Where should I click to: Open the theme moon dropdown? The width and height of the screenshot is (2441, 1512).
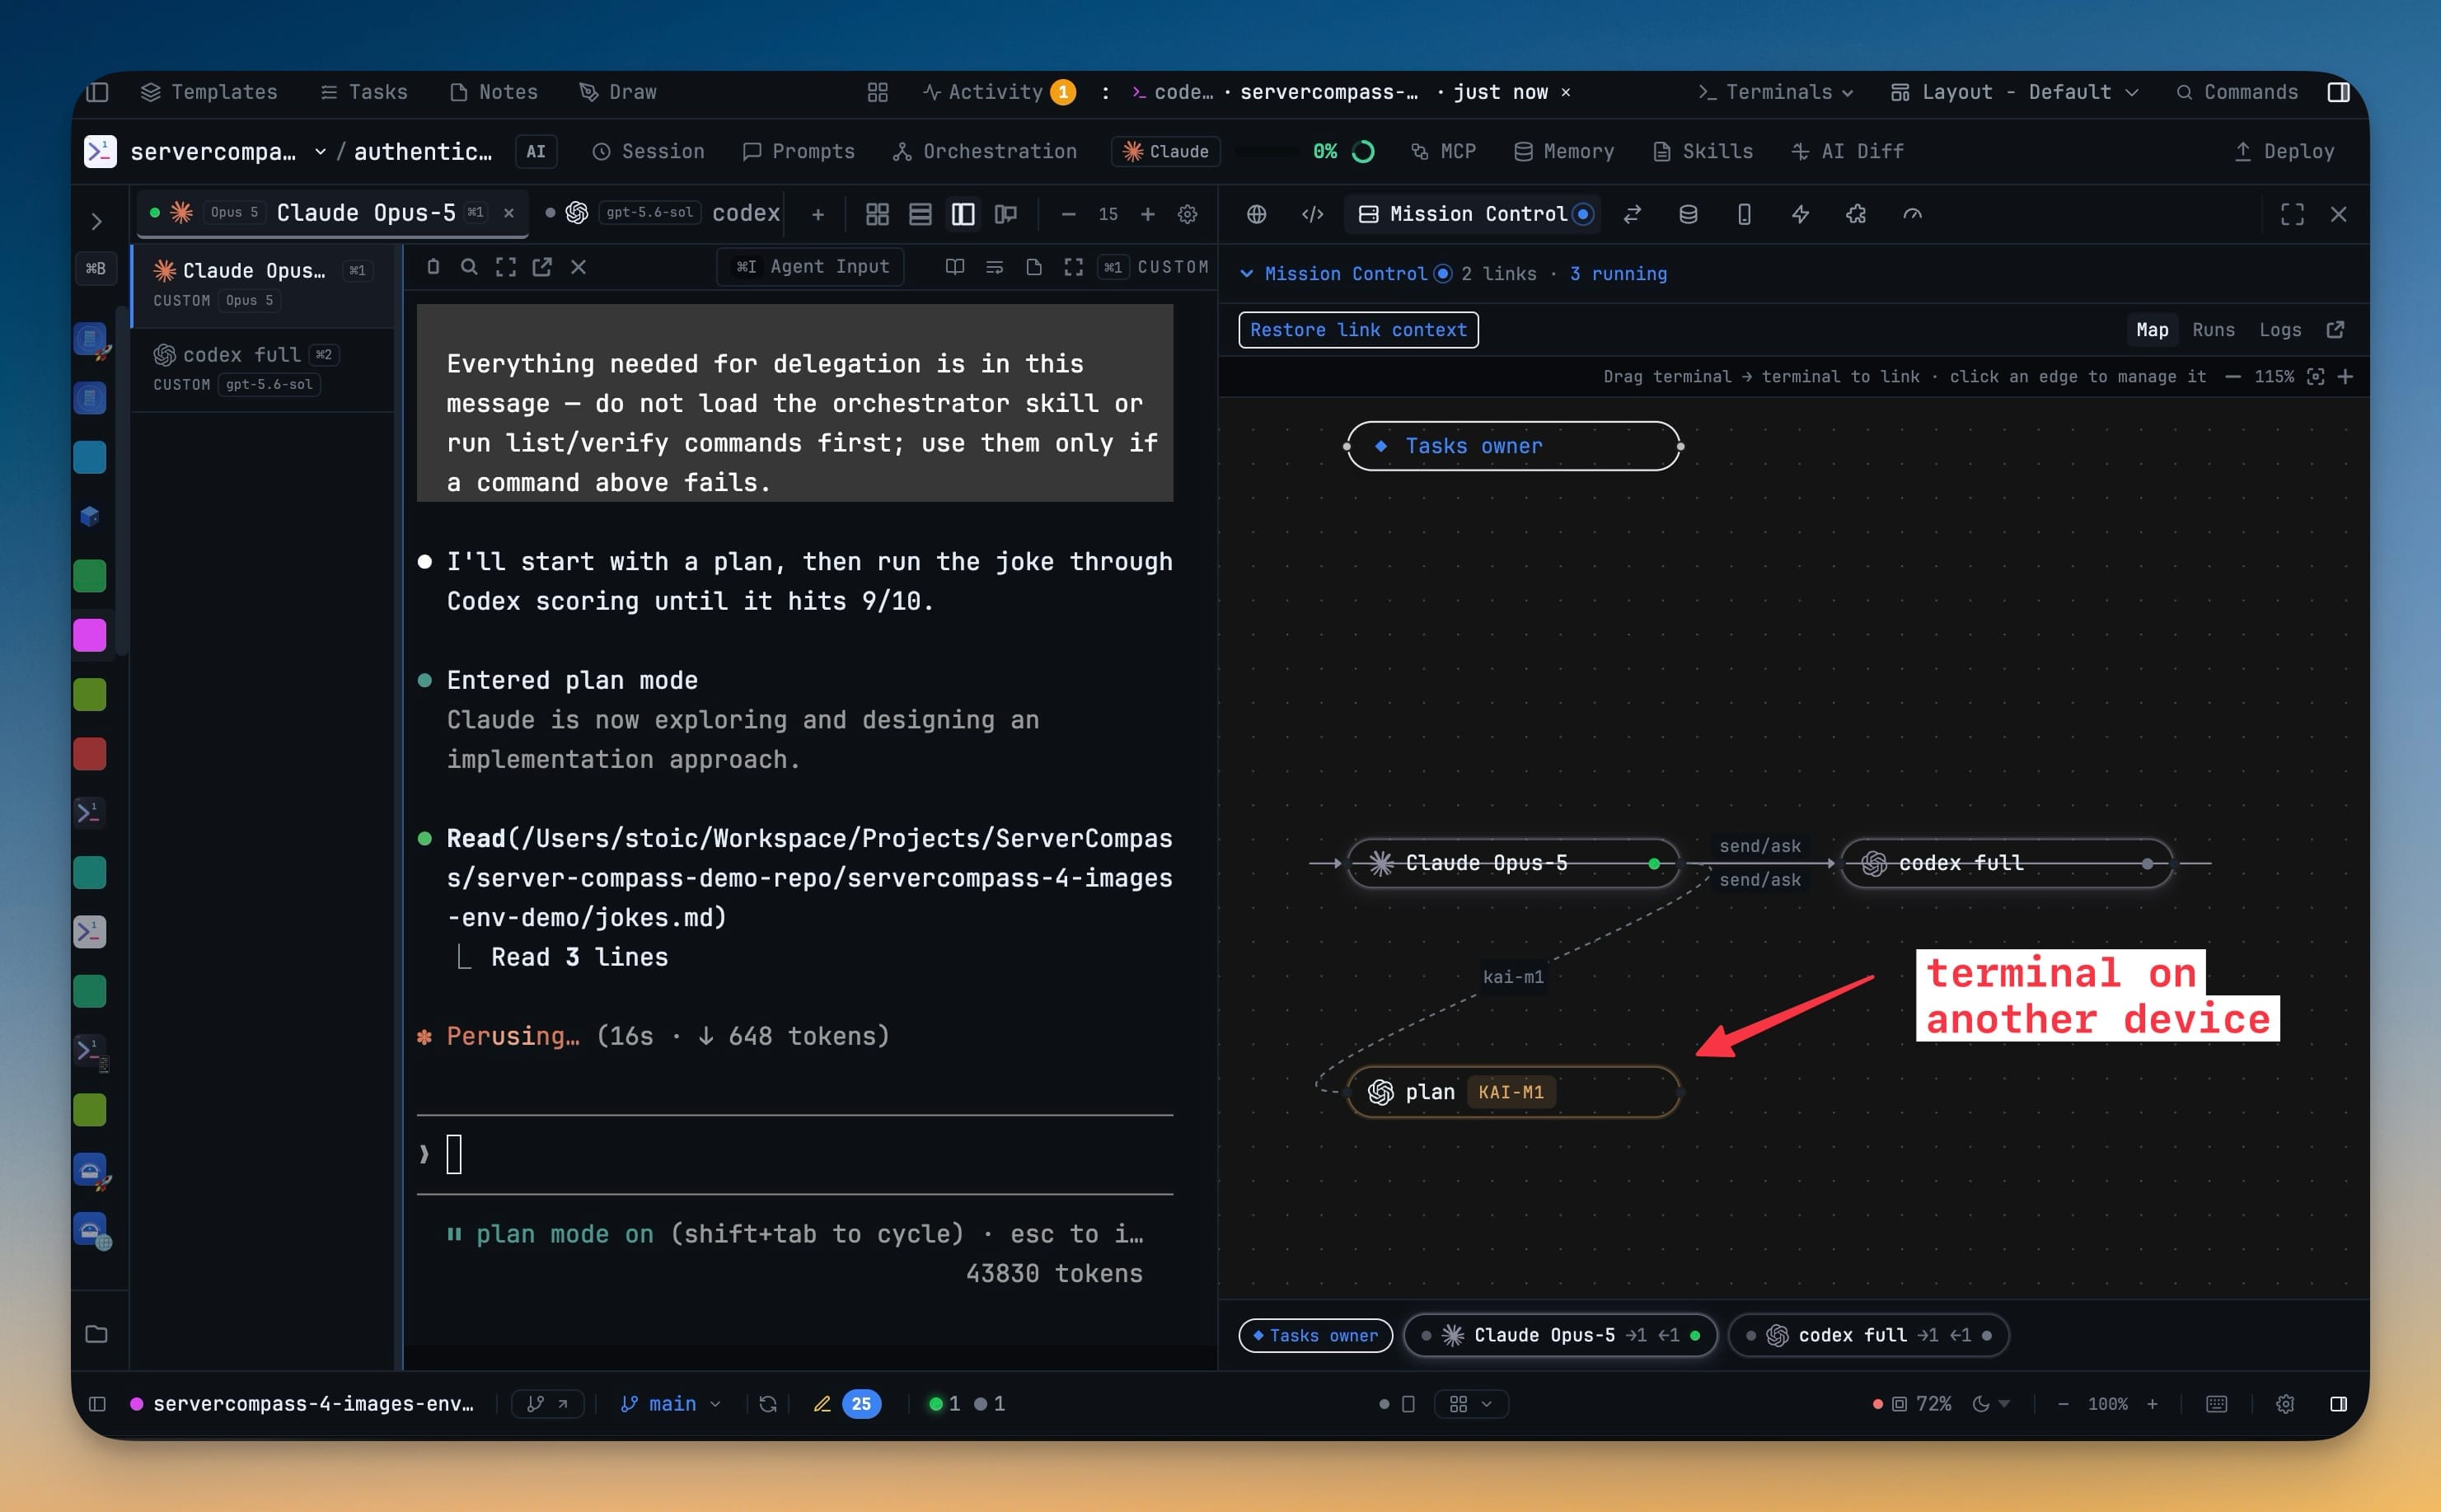(x=1991, y=1404)
